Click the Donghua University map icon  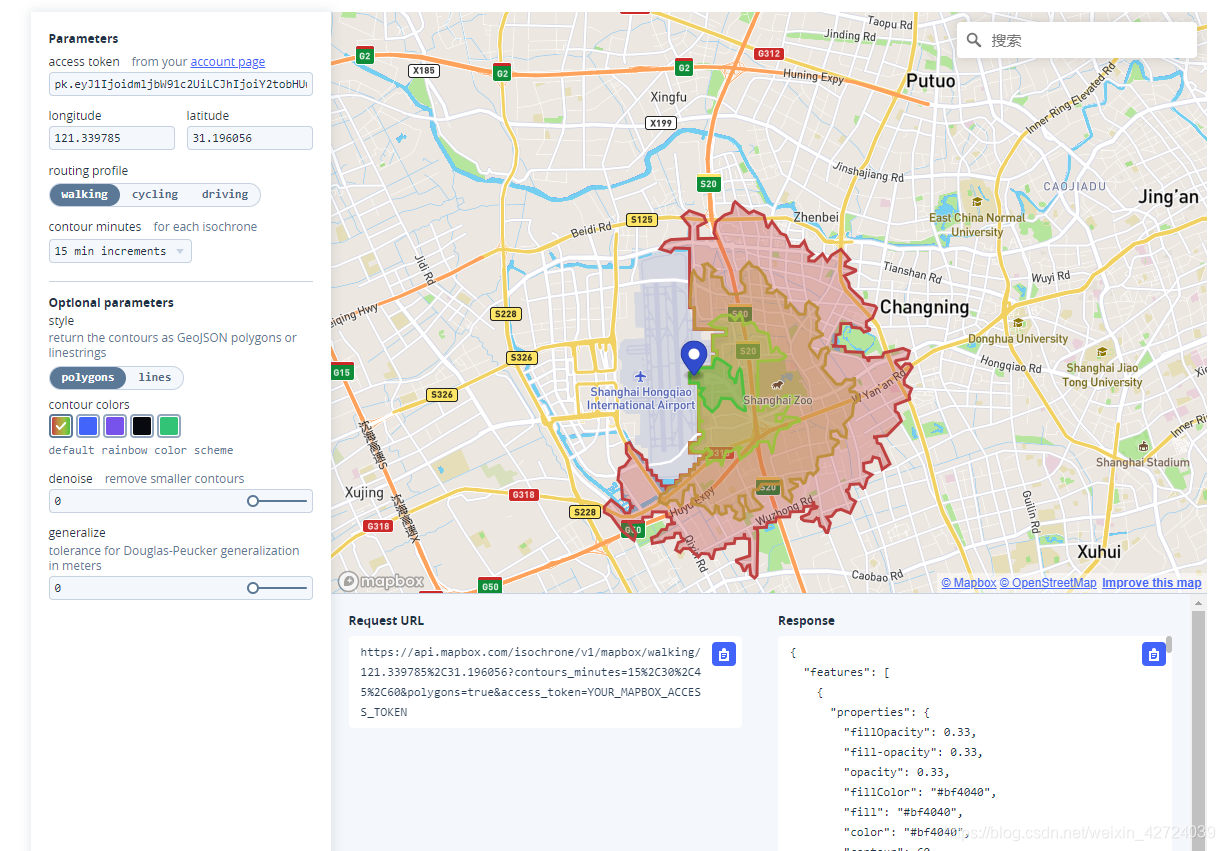pos(1018,323)
